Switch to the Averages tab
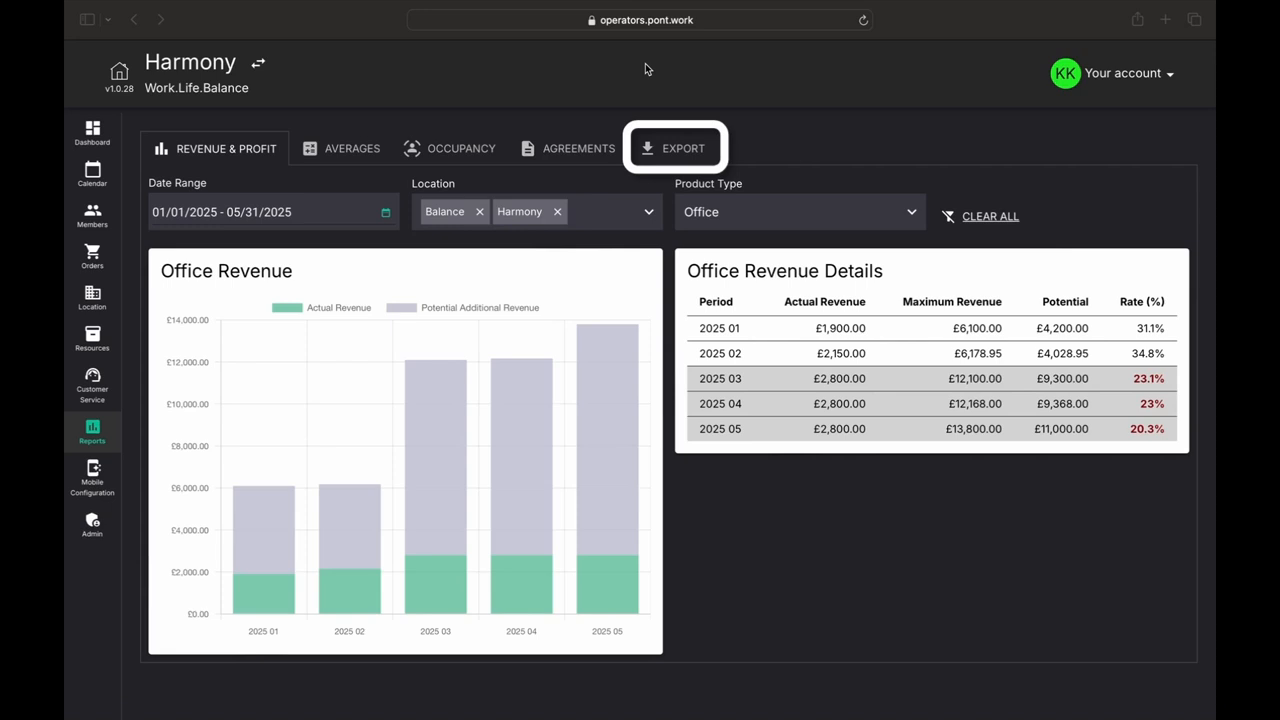This screenshot has width=1280, height=720. 341,148
